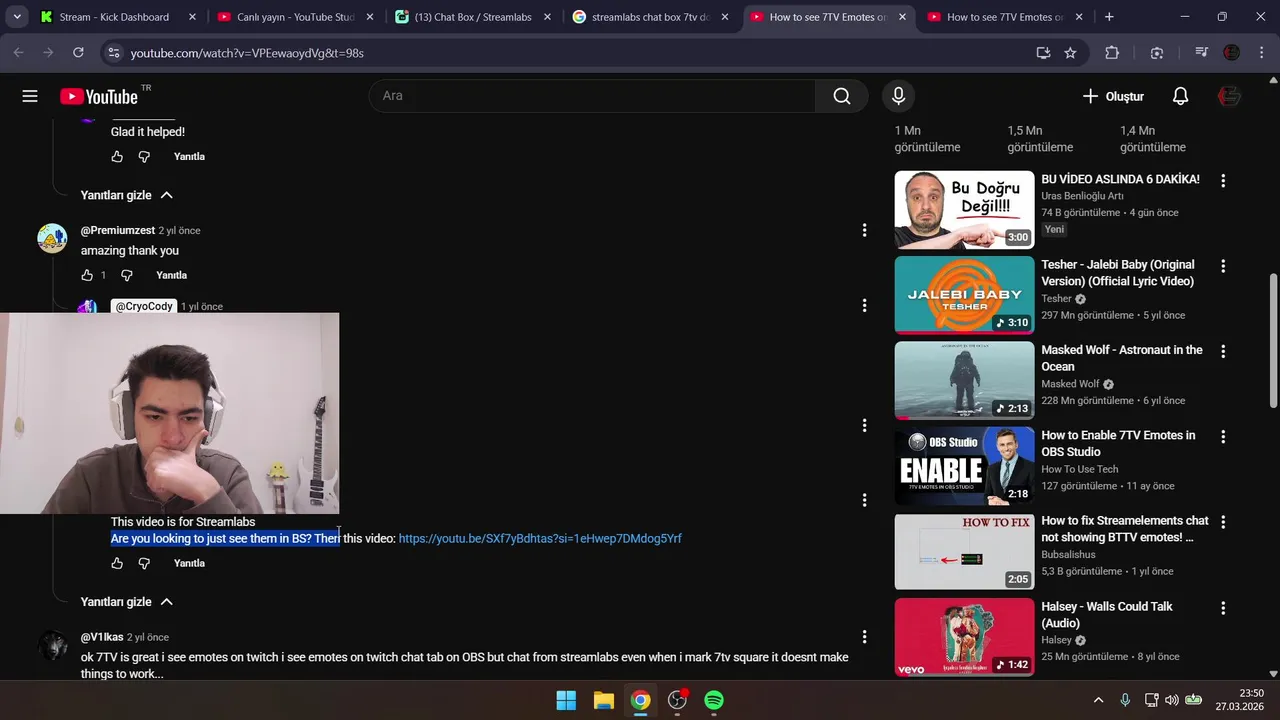Open Uras Benlioğlu Artı channel name
Image resolution: width=1280 pixels, height=720 pixels.
tap(1083, 196)
